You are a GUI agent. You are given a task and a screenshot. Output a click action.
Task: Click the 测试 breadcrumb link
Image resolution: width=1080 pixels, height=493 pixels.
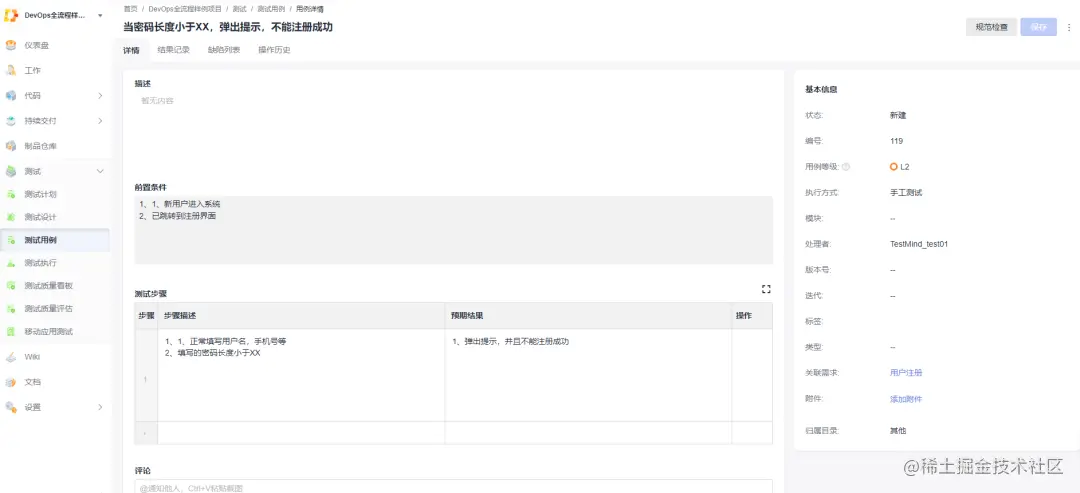click(x=239, y=9)
